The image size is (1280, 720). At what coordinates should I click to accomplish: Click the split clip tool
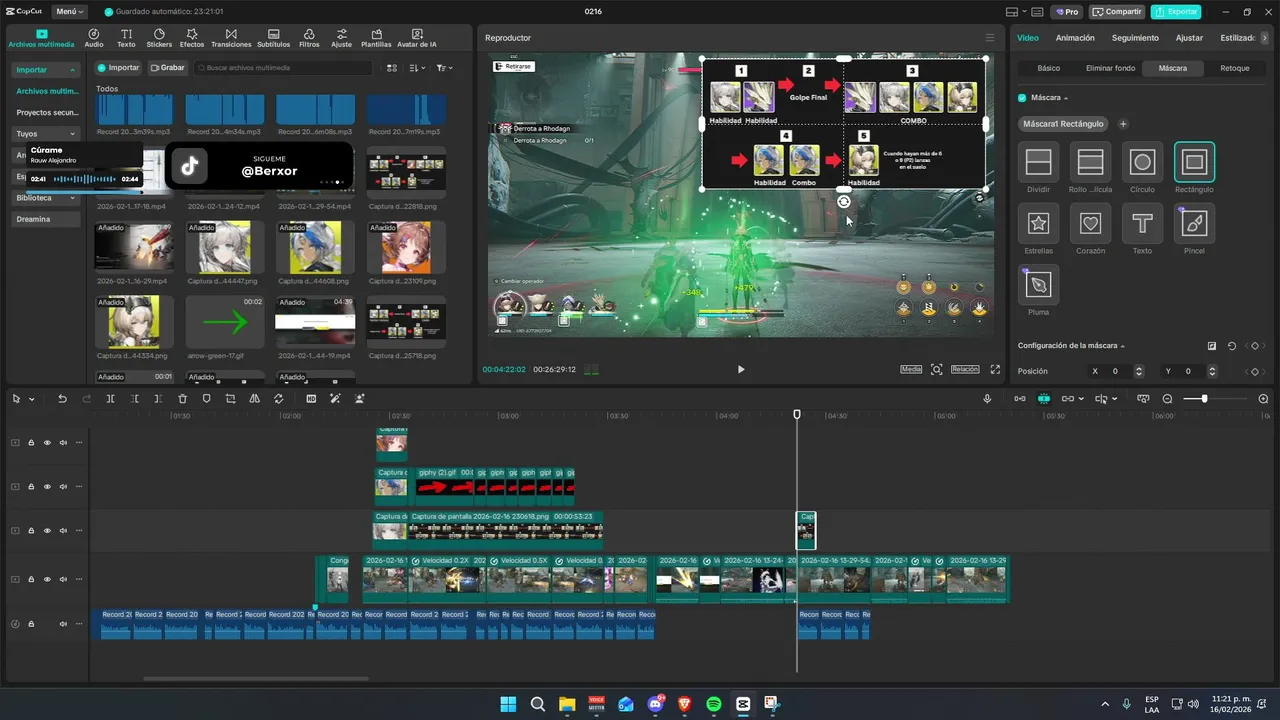(110, 399)
